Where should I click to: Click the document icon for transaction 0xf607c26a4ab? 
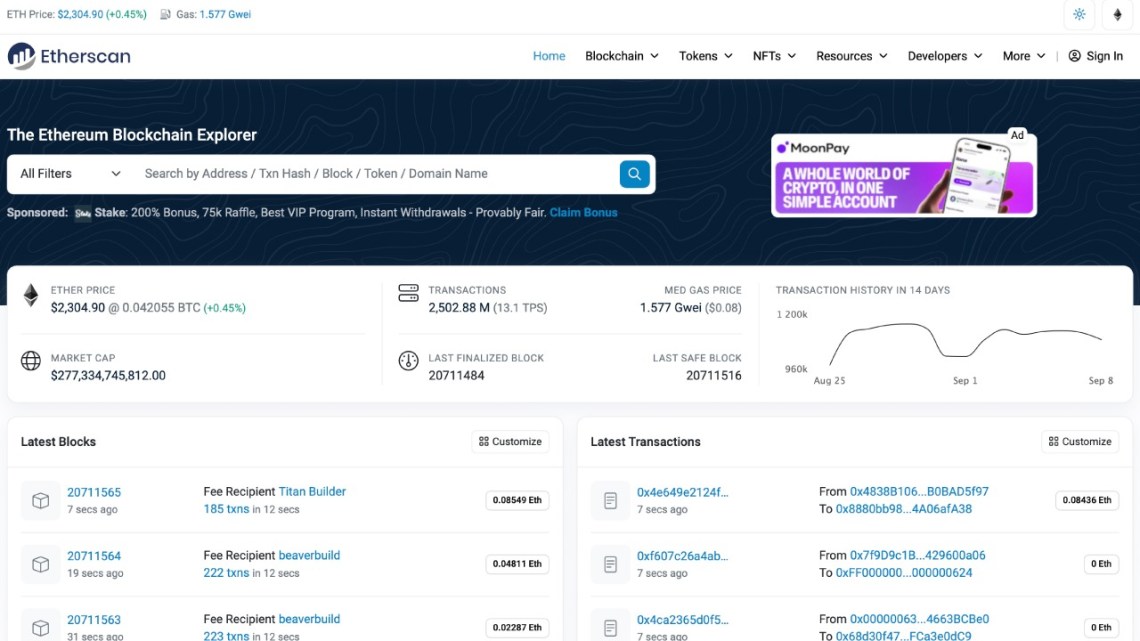(x=611, y=564)
